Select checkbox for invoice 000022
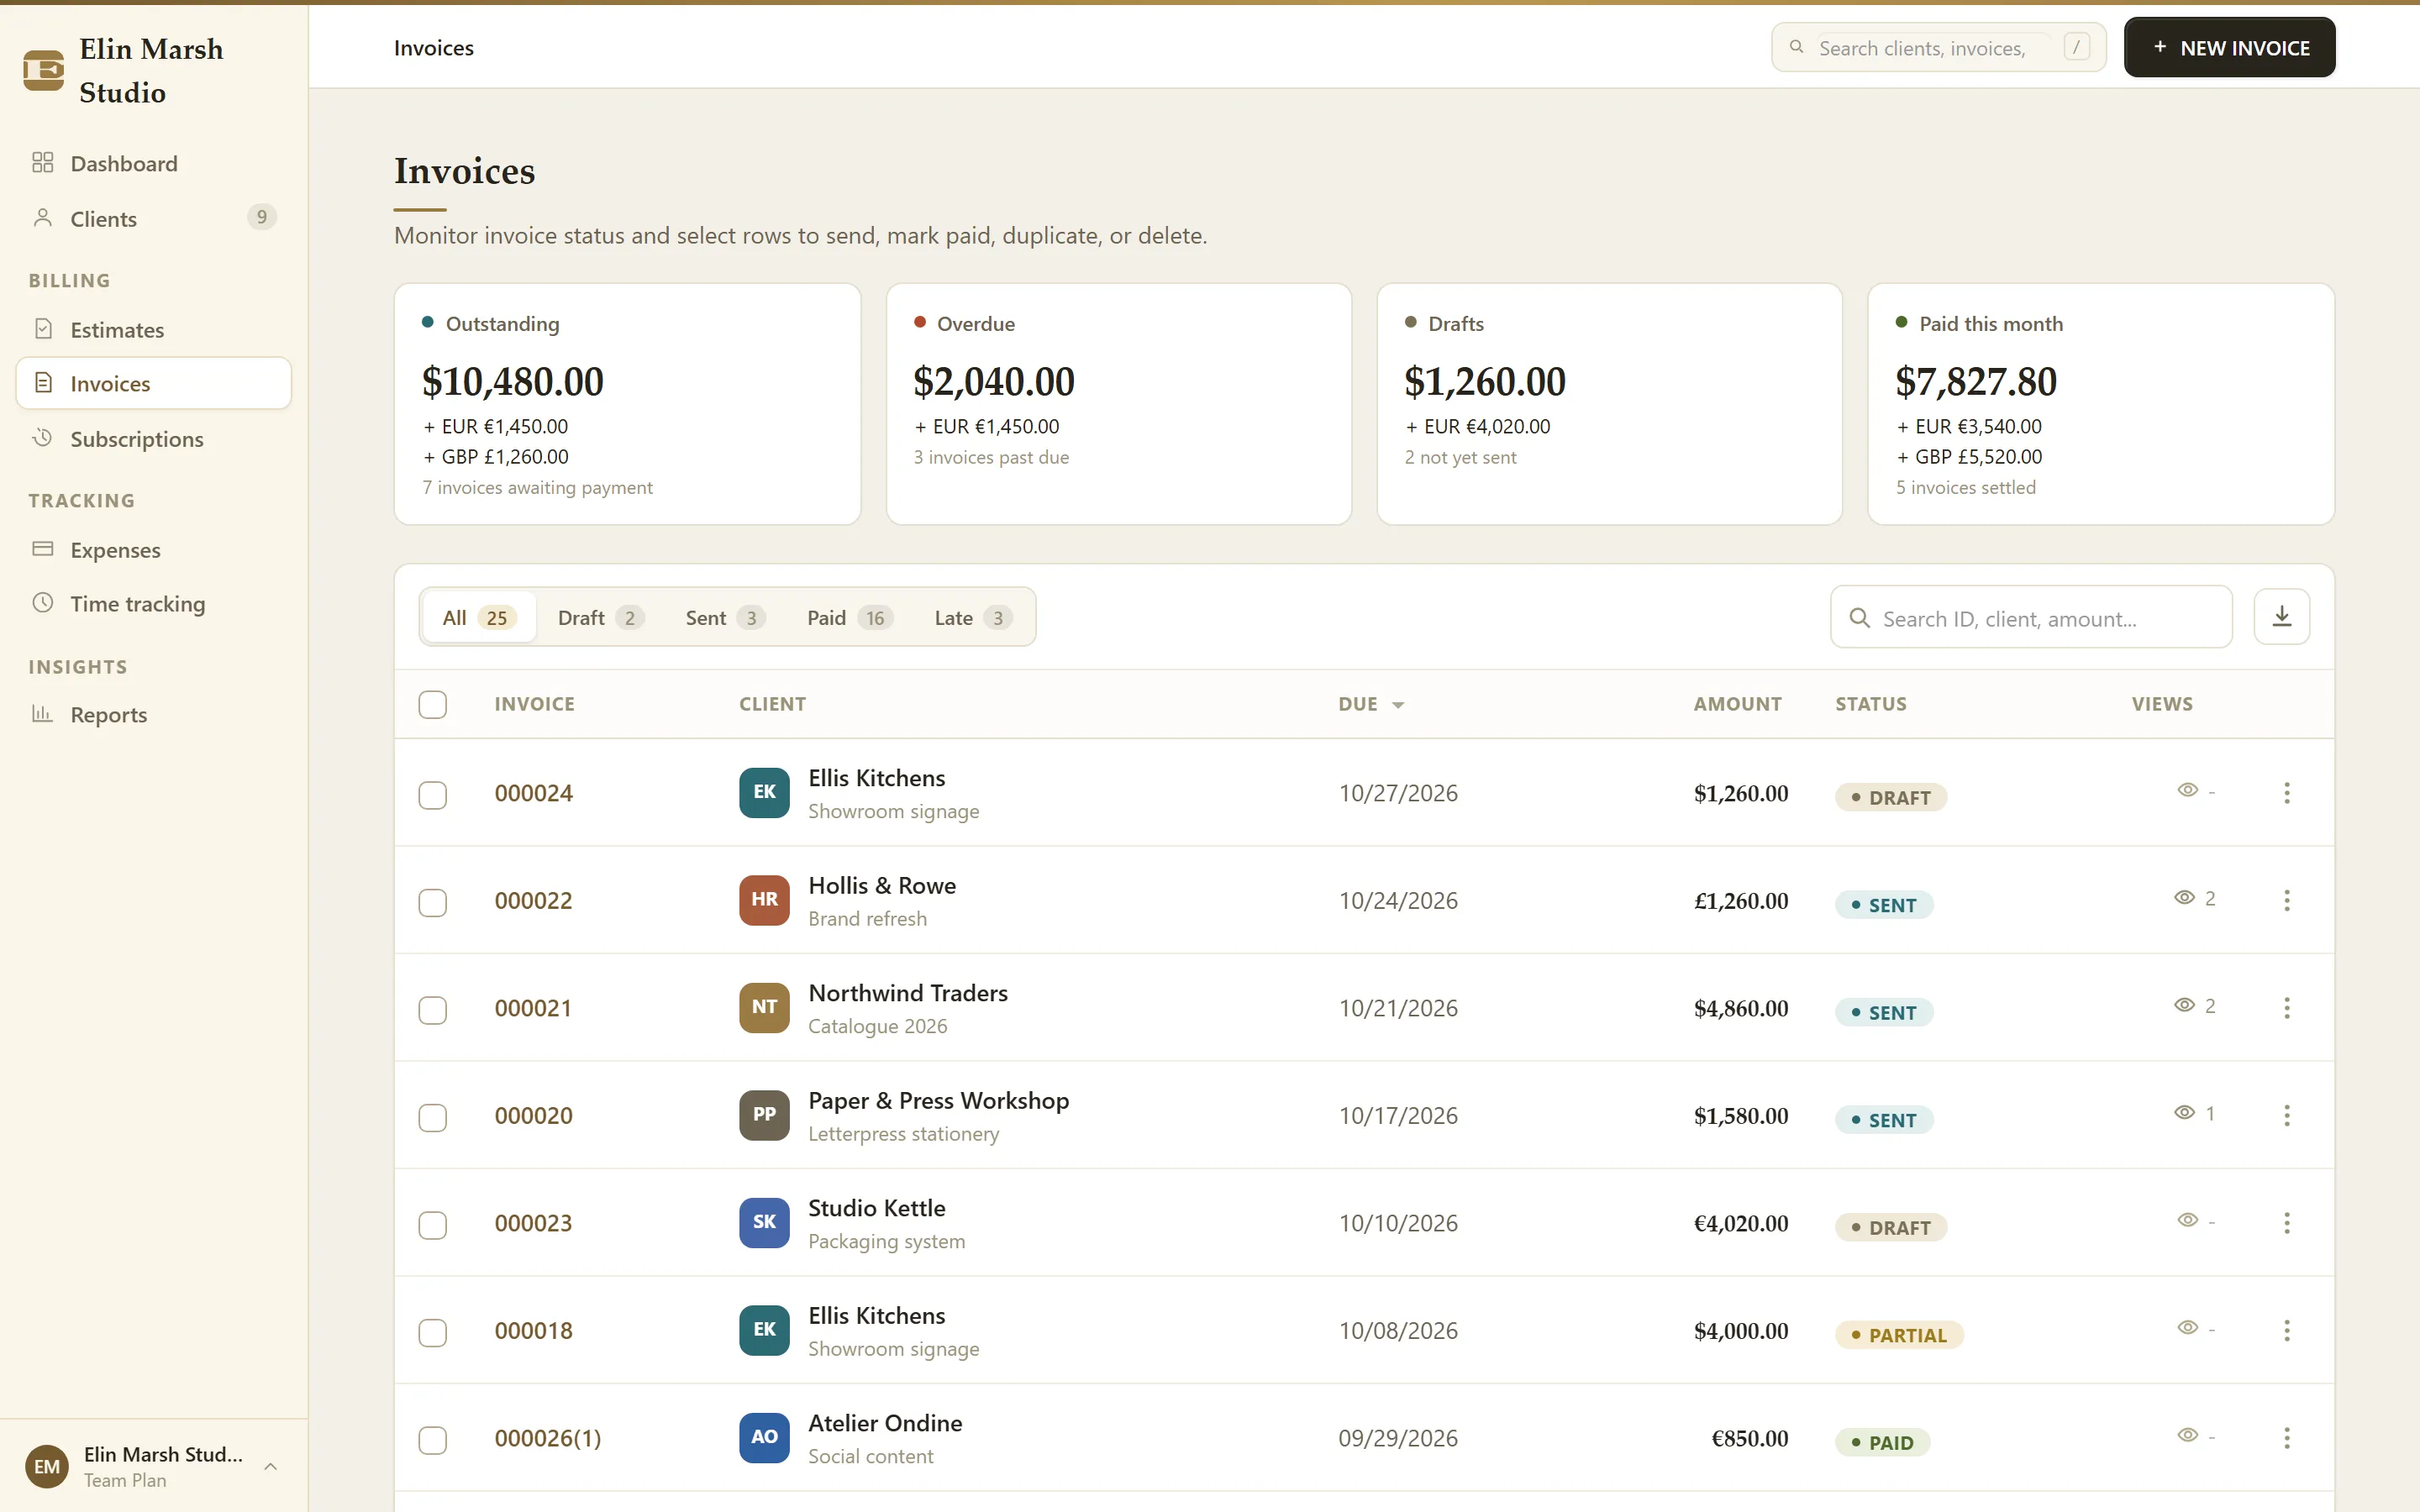The image size is (2420, 1512). pyautogui.click(x=433, y=902)
